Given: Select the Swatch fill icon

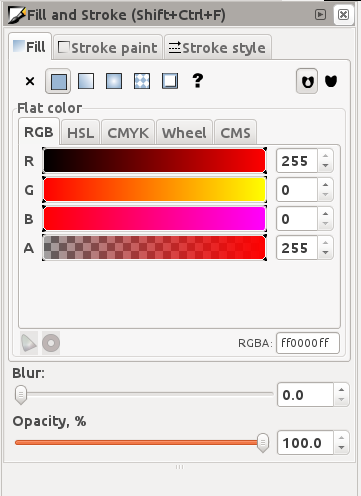Looking at the screenshot, I should point(170,81).
